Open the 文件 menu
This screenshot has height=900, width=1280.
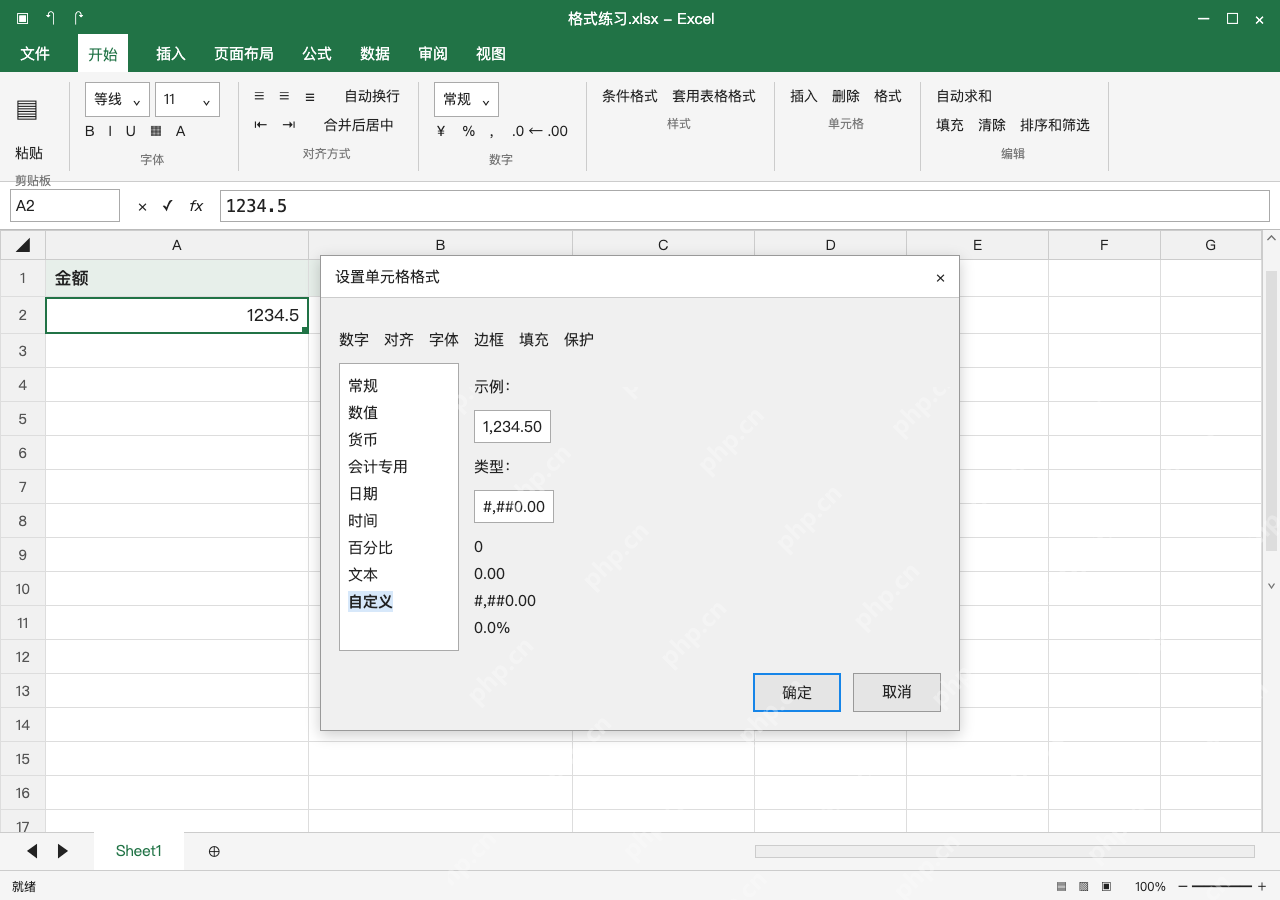35,54
